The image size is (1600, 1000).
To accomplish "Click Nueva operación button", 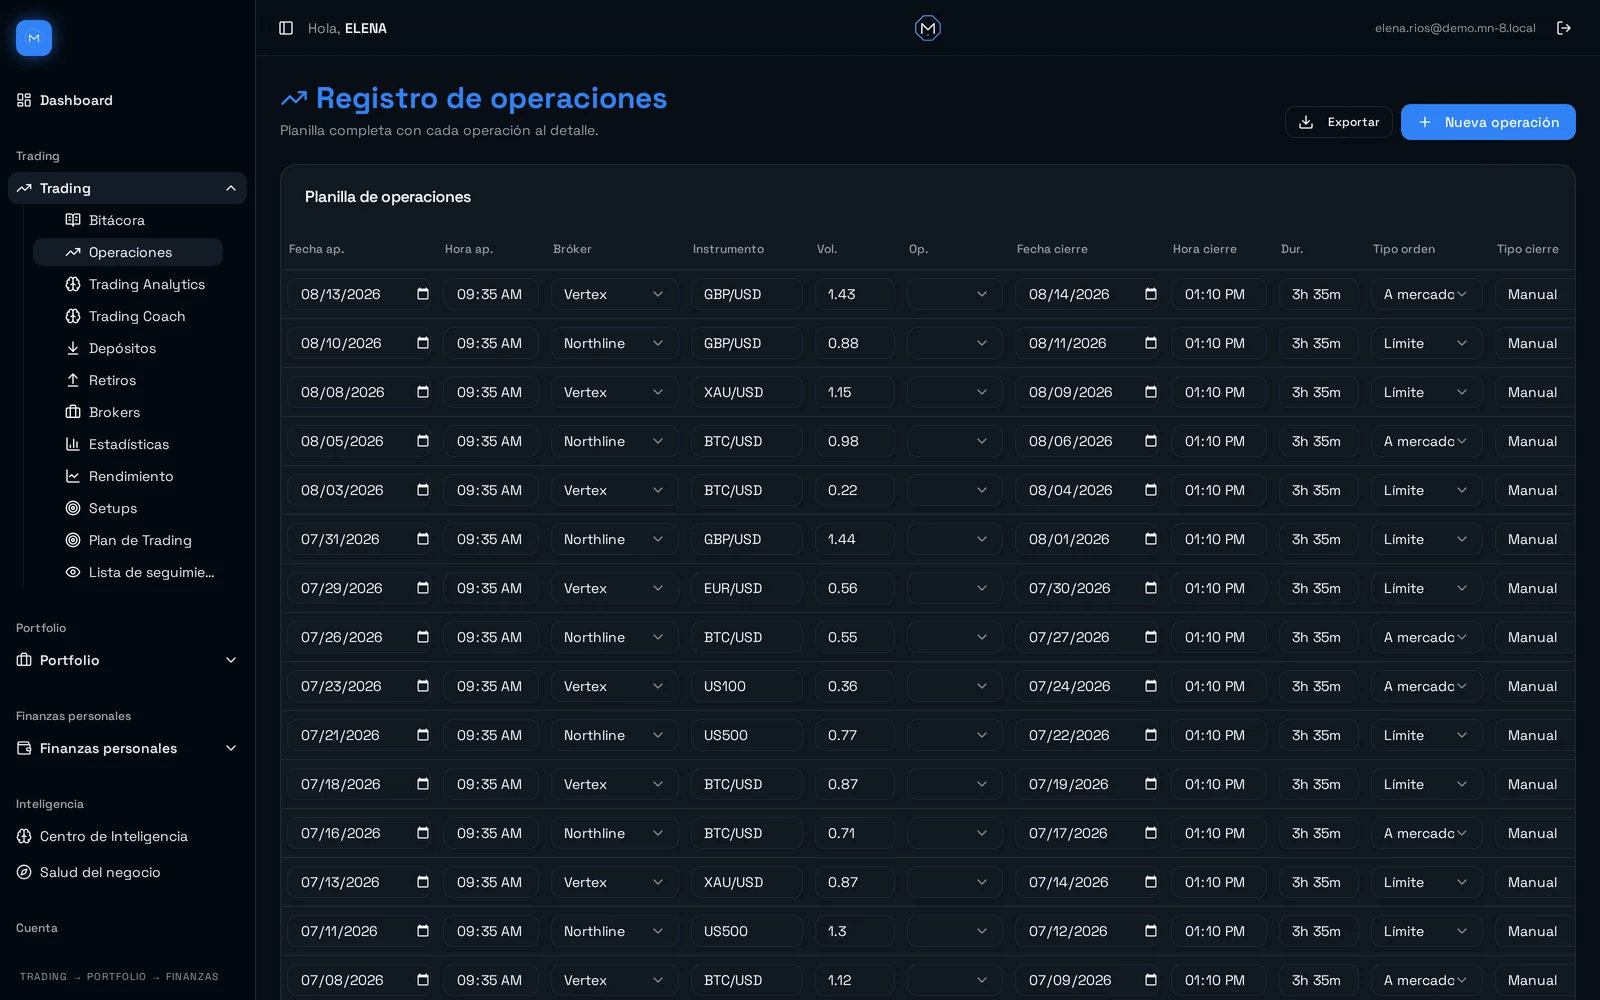I will [1488, 122].
